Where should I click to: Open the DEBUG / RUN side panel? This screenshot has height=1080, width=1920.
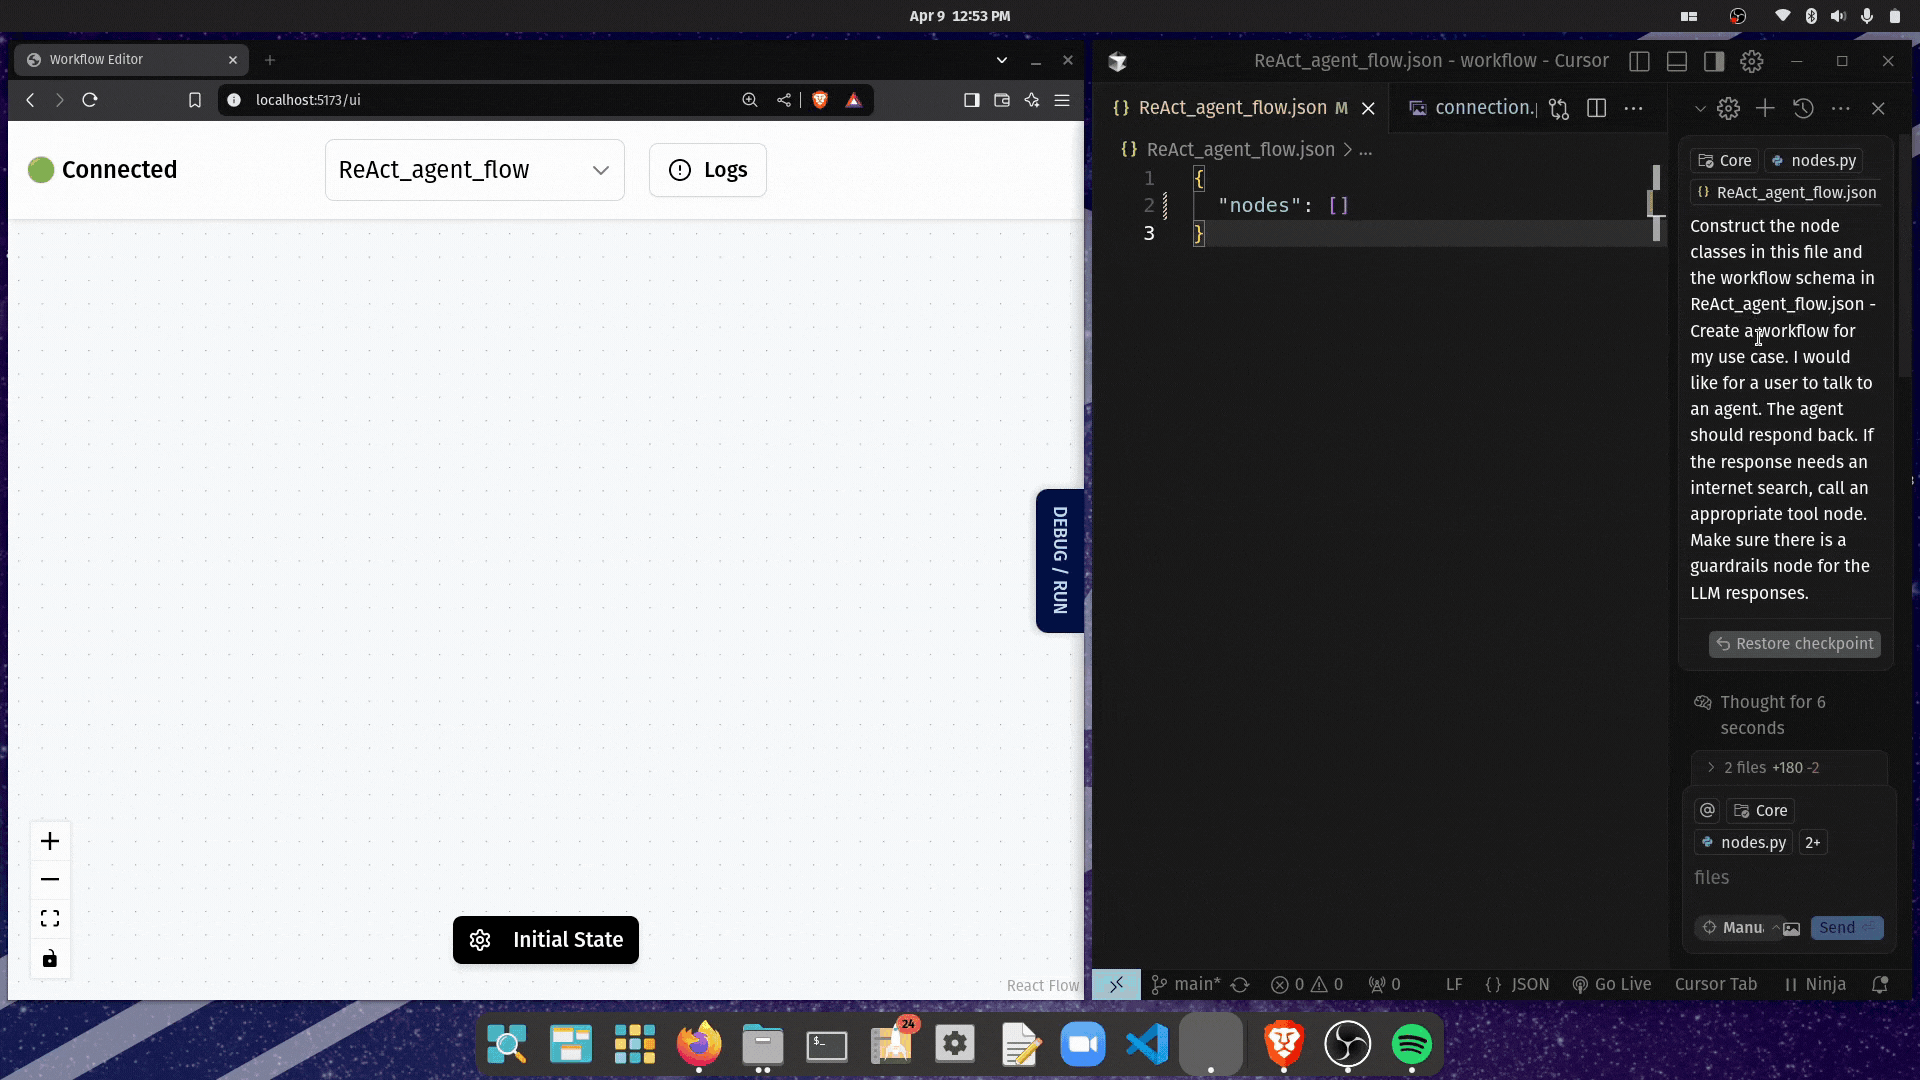tap(1059, 560)
